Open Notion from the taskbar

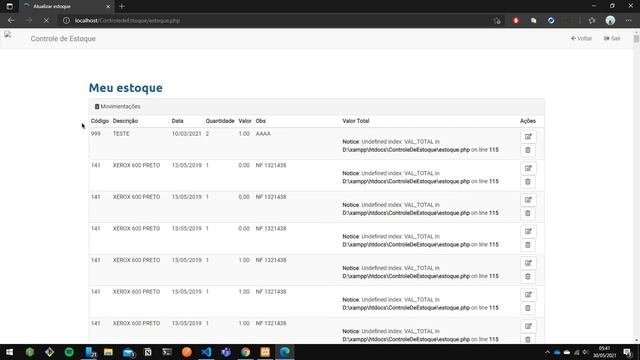(148, 352)
